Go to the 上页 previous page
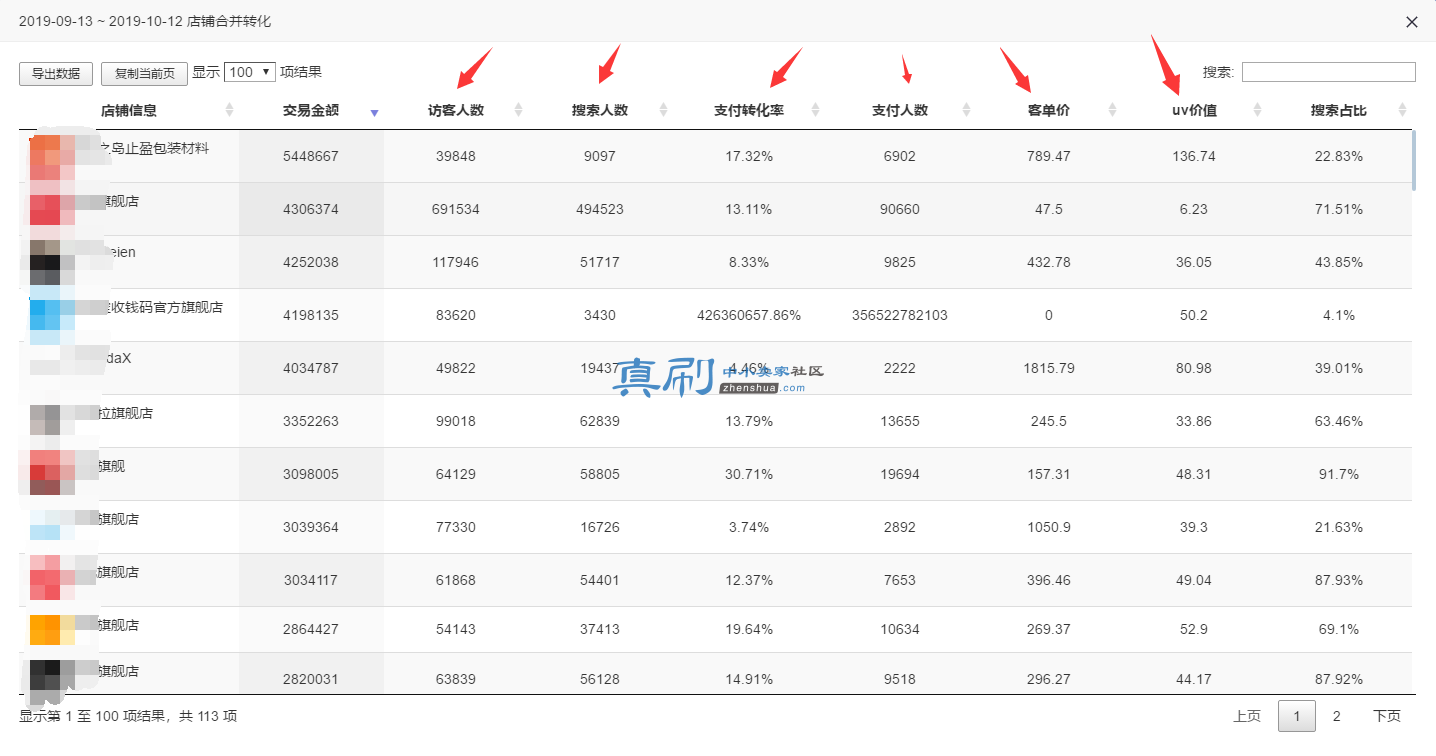1436x756 pixels. (1247, 716)
